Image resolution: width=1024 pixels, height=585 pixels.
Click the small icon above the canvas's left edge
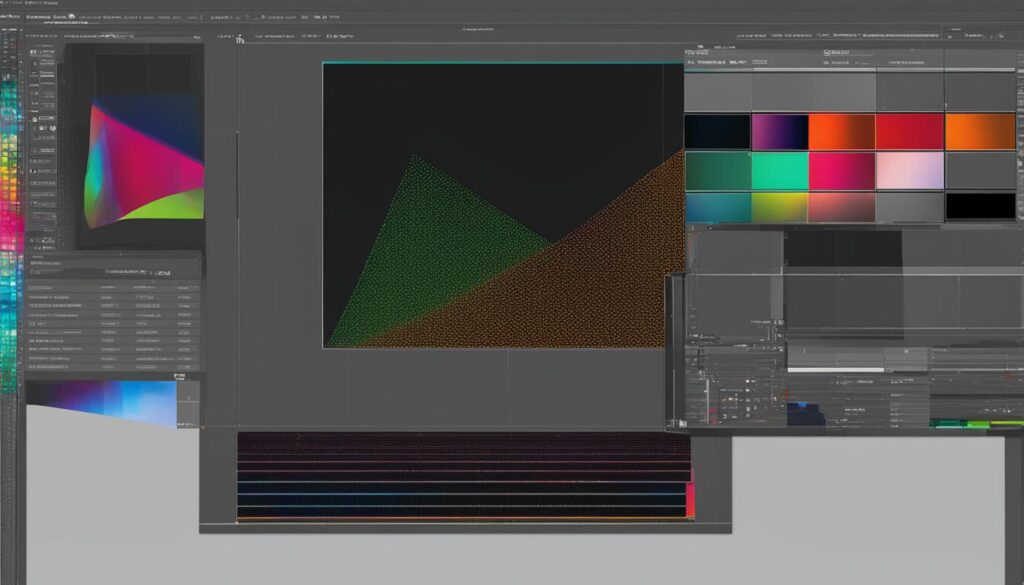click(240, 40)
